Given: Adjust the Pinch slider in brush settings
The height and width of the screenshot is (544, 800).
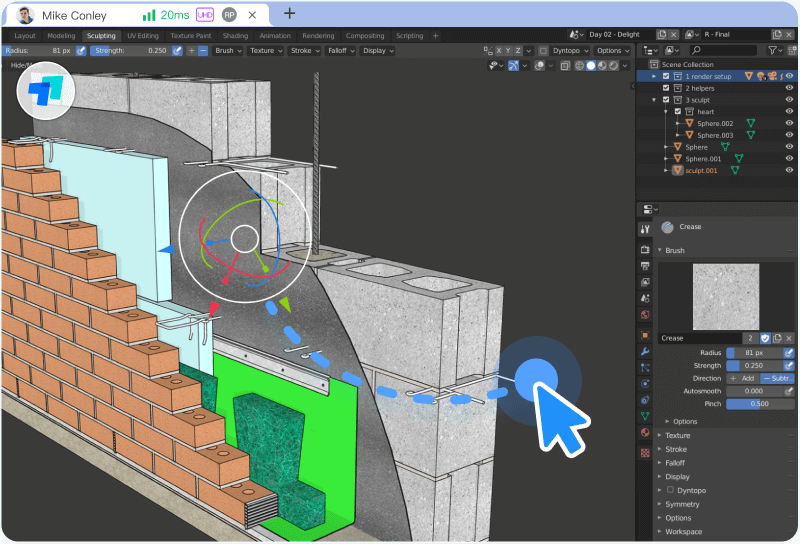Looking at the screenshot, I should coord(760,404).
